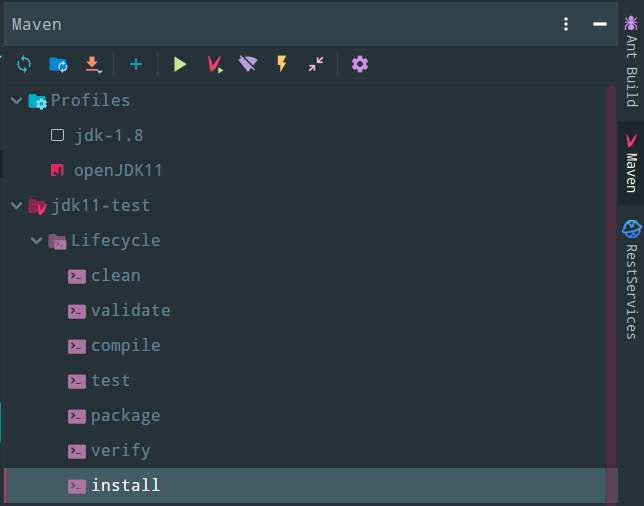Open the RestServices side tab
Viewport: 644px width, 506px height.
(x=631, y=280)
